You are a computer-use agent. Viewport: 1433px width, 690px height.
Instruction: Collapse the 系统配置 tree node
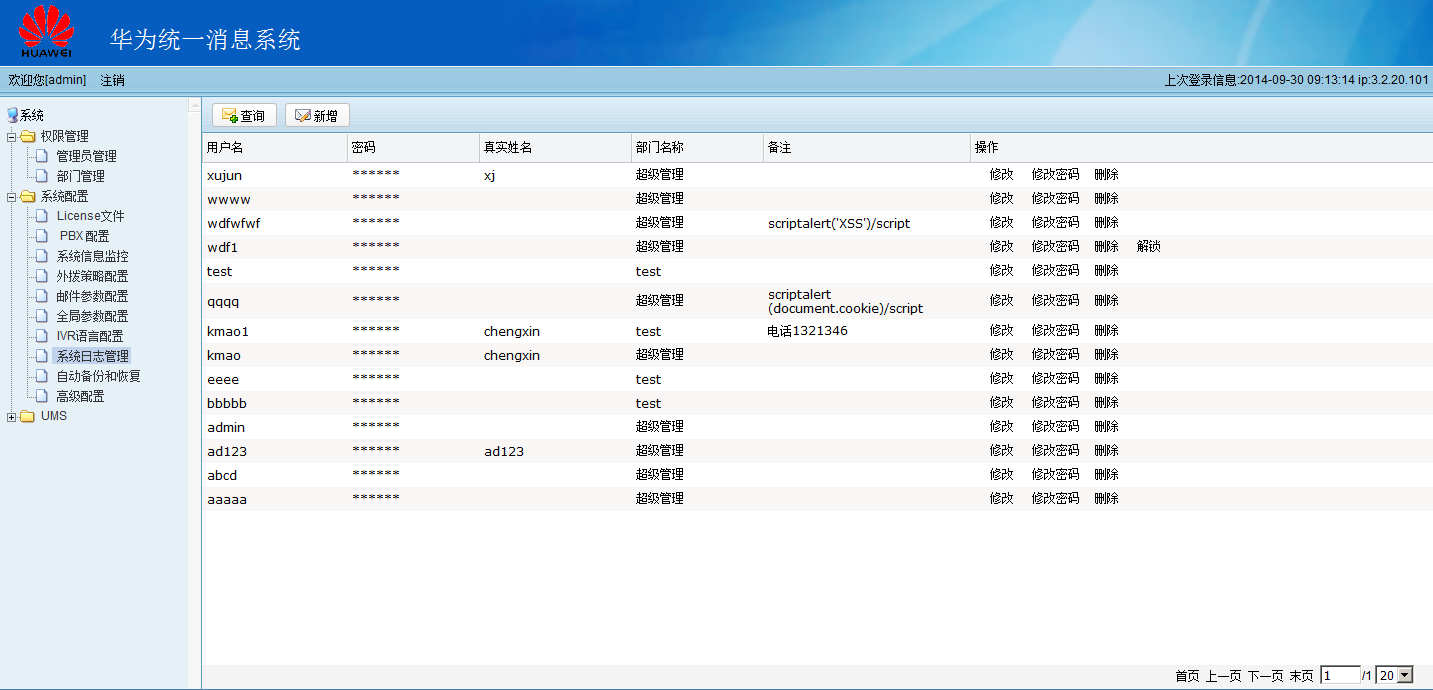[x=11, y=197]
